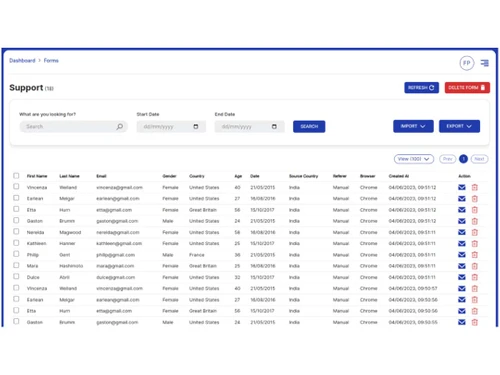This screenshot has width=500, height=375.
Task: Trash icon for Vincenza created at 09:51:12
Action: click(x=475, y=187)
